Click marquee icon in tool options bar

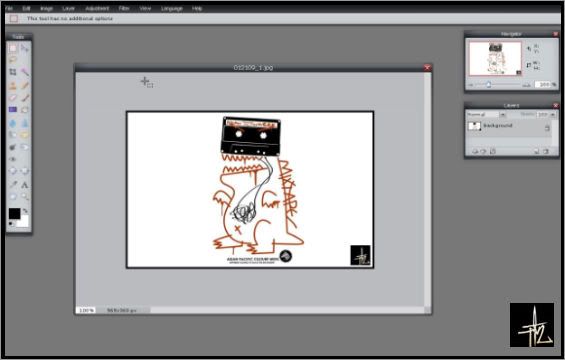pyautogui.click(x=14, y=18)
